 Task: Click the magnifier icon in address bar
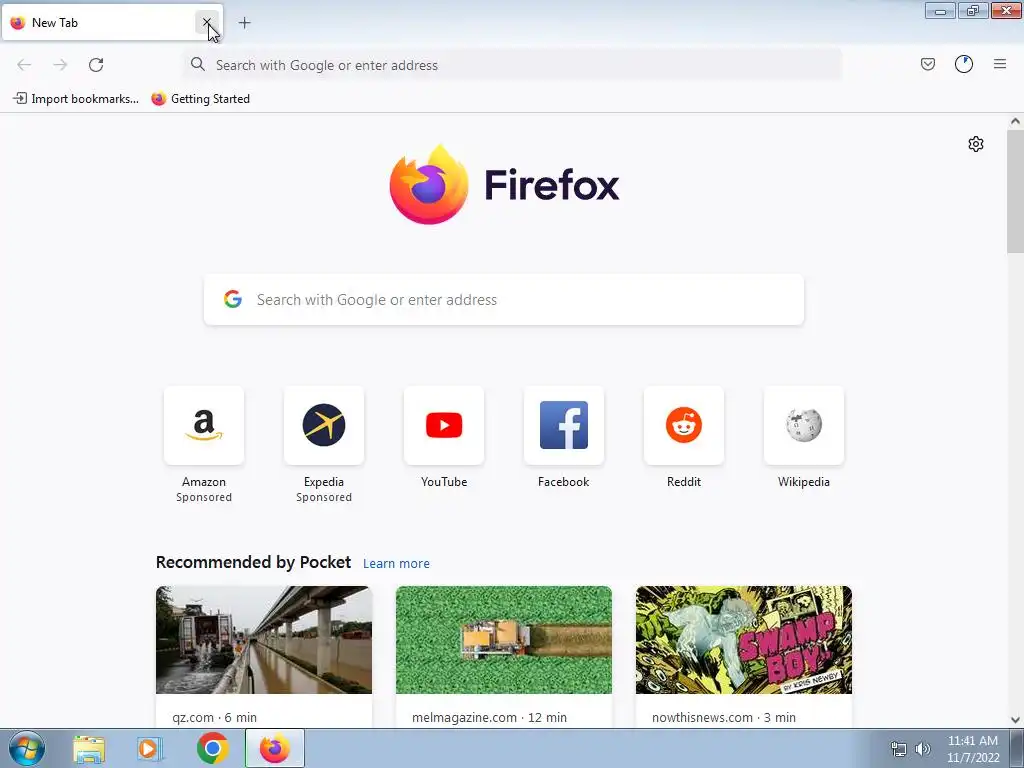click(x=198, y=64)
